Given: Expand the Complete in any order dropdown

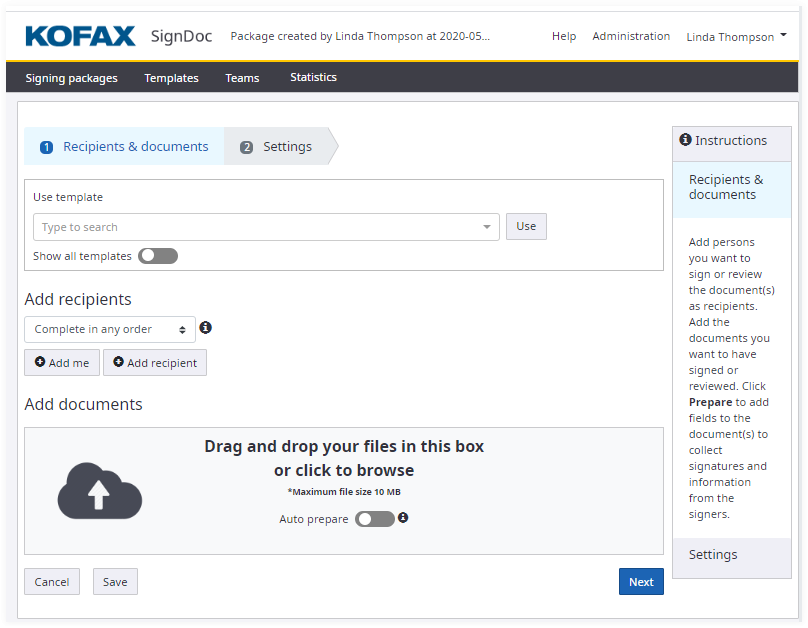Looking at the screenshot, I should point(110,329).
